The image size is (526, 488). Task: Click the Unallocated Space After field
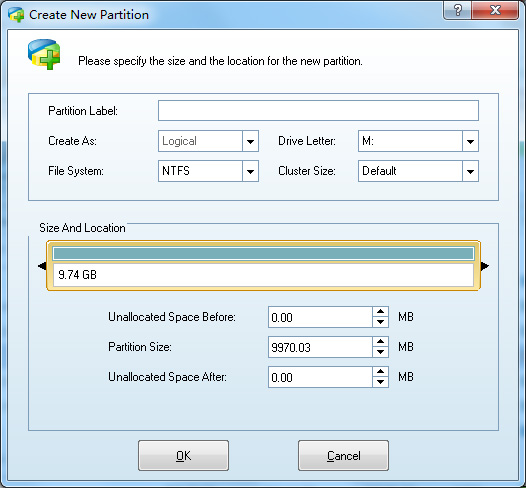[x=320, y=377]
